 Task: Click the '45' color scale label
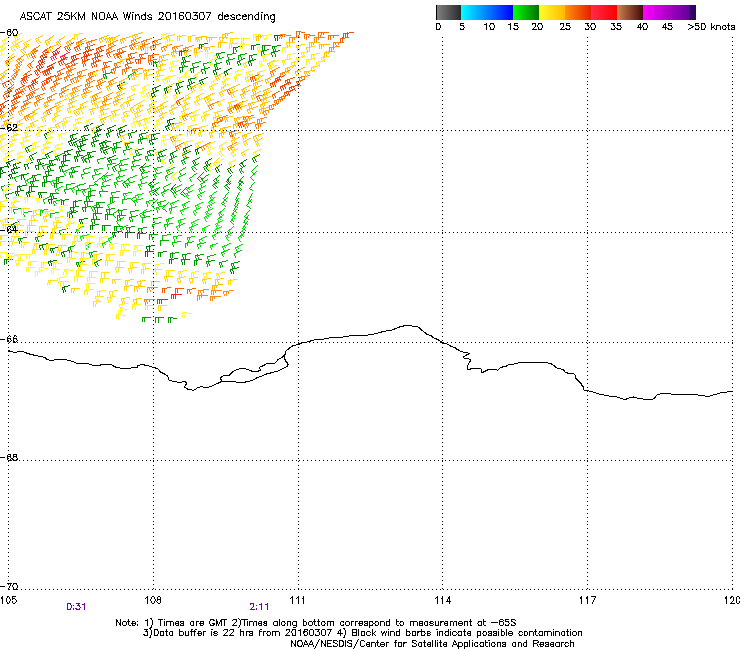(667, 27)
